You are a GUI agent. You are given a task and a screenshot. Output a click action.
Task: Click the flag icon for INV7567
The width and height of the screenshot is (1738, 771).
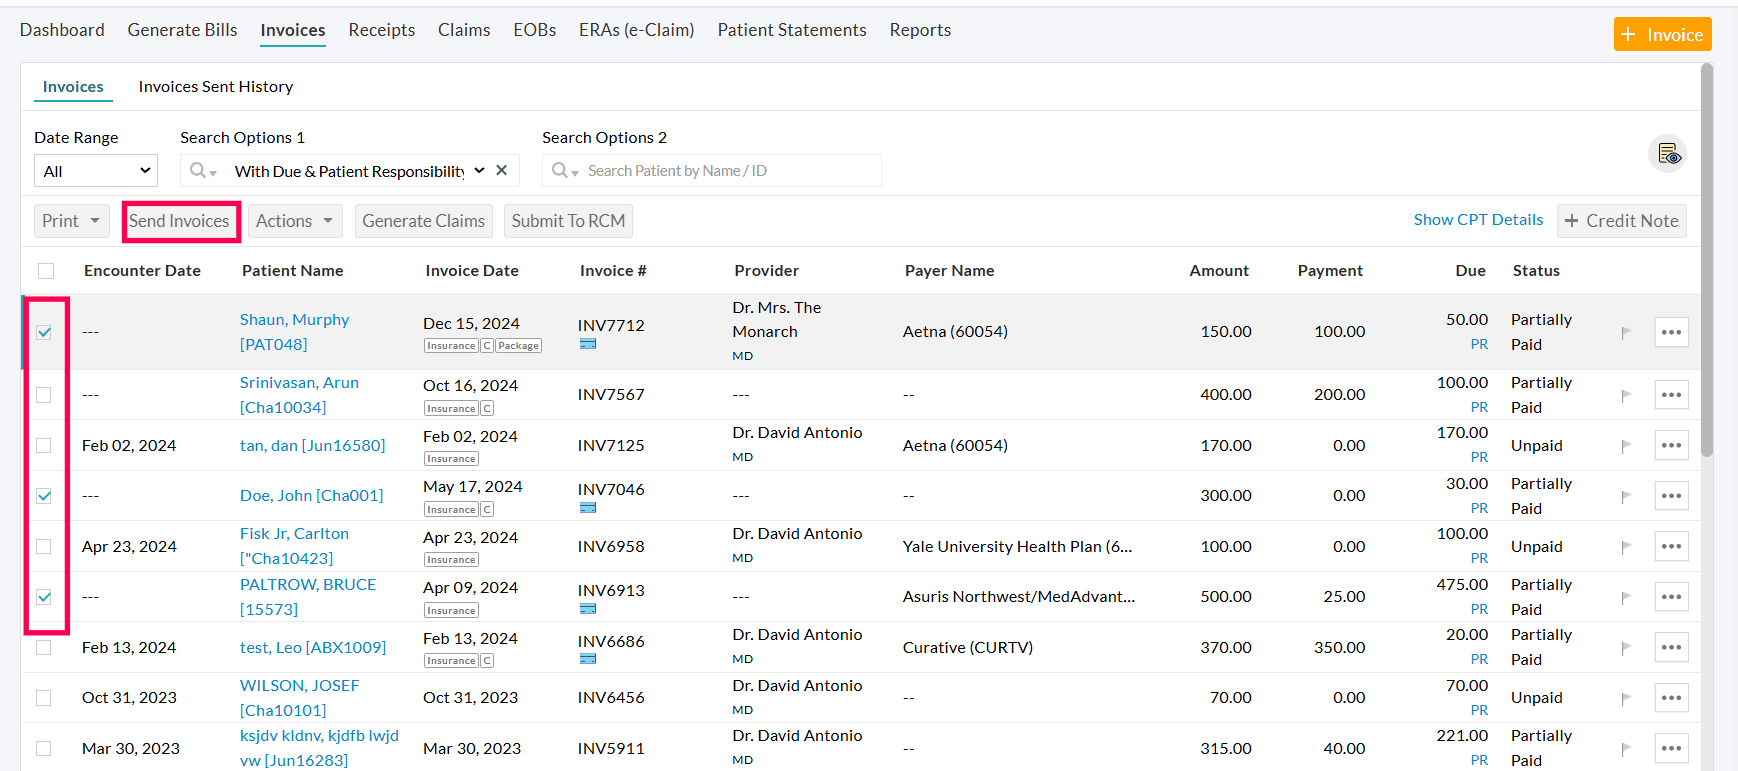(x=1626, y=395)
